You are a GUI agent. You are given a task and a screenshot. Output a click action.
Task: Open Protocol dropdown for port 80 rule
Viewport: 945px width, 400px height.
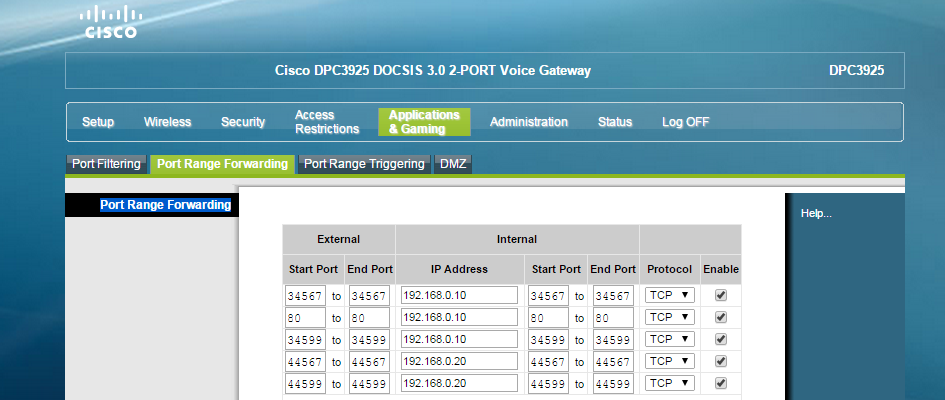(x=670, y=317)
